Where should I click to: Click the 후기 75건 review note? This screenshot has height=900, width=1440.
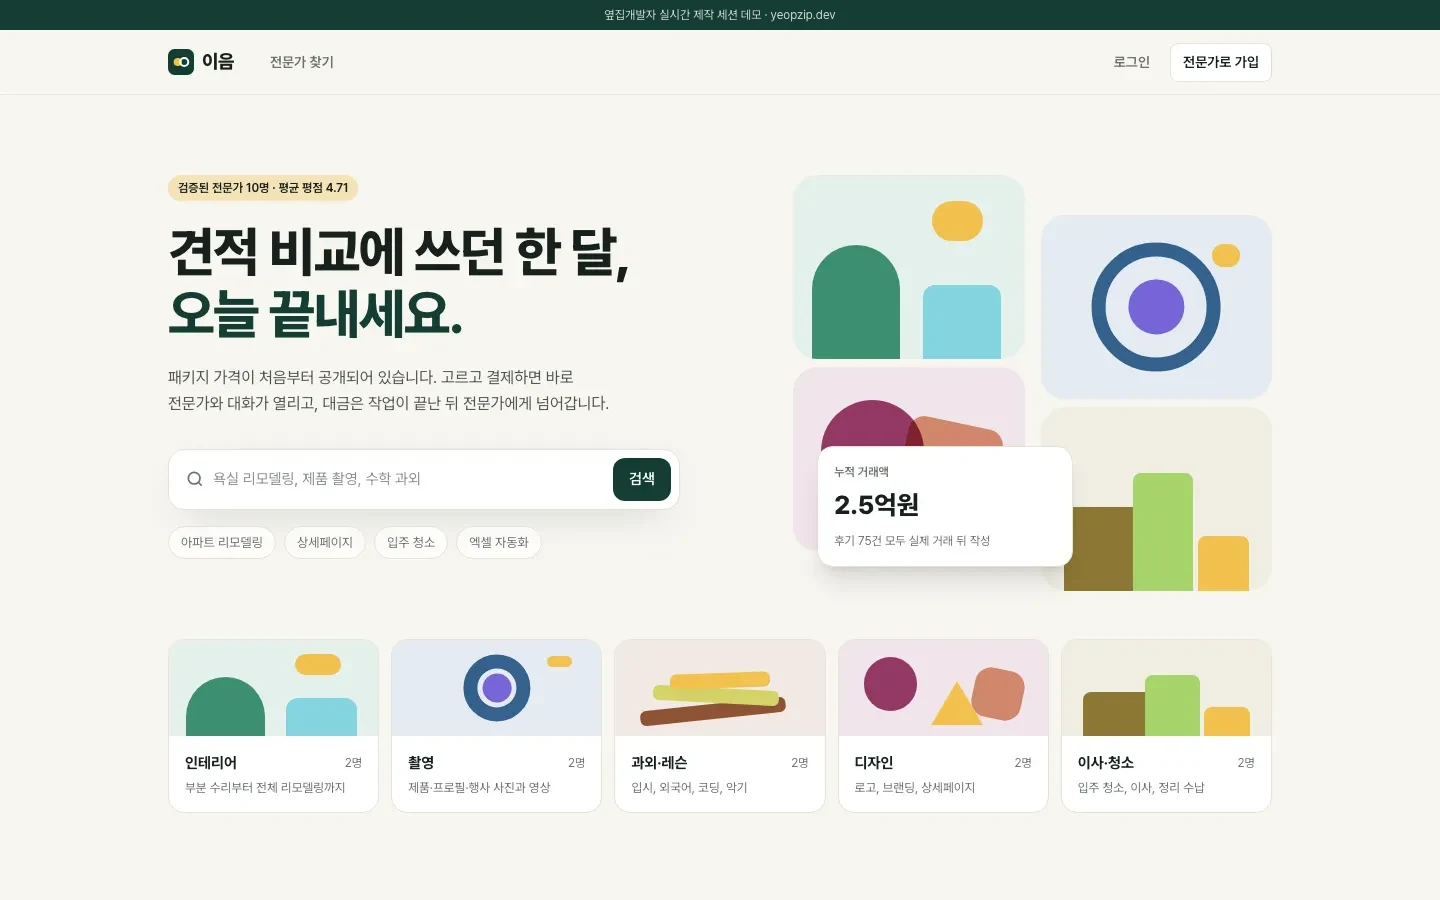912,541
